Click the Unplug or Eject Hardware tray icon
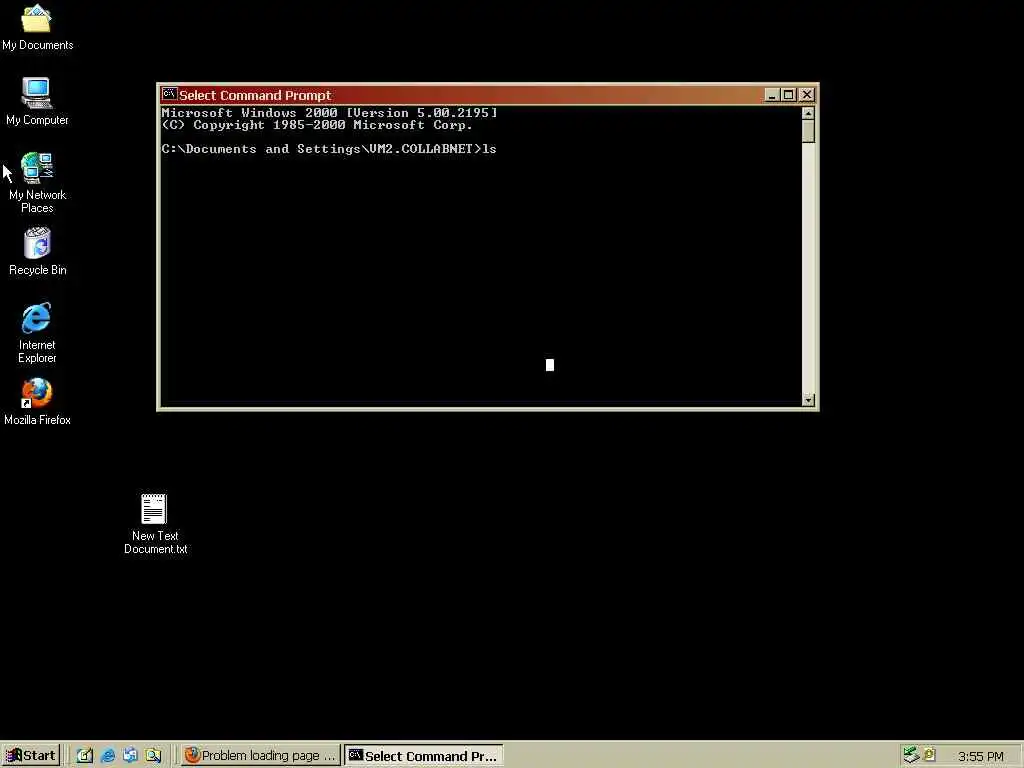The image size is (1024, 768). tap(911, 755)
